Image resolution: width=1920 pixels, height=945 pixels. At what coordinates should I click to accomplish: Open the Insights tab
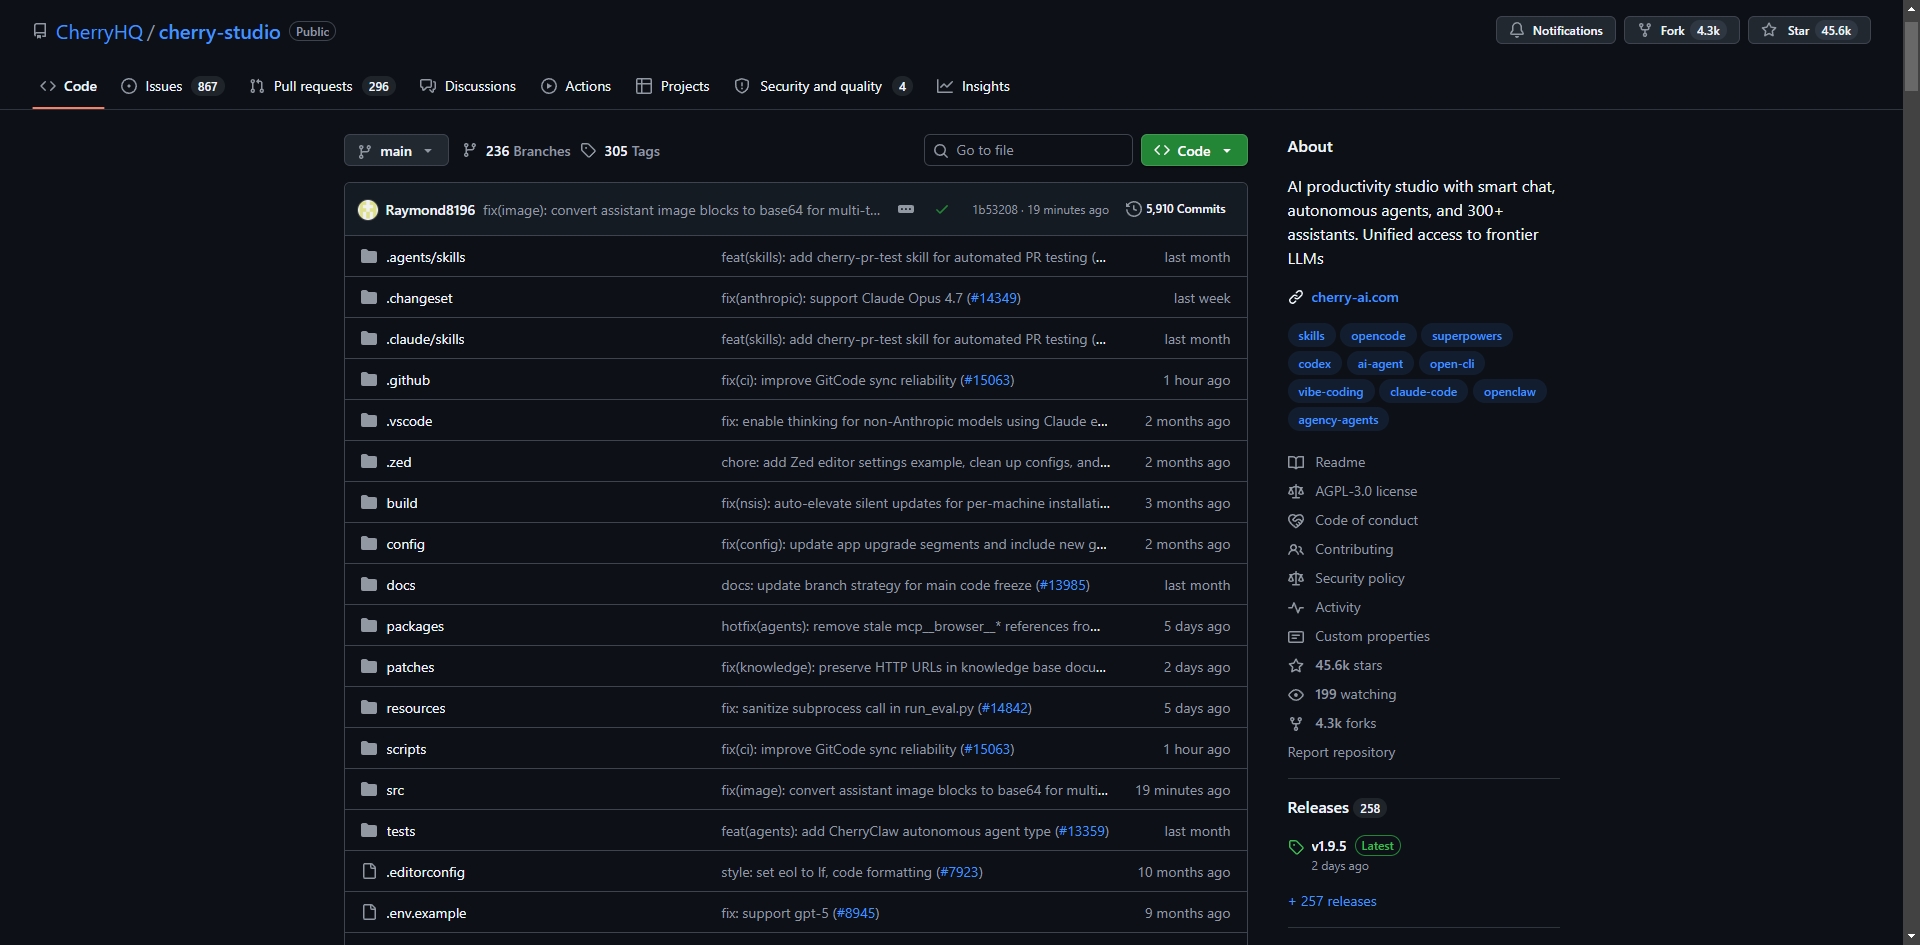[973, 86]
